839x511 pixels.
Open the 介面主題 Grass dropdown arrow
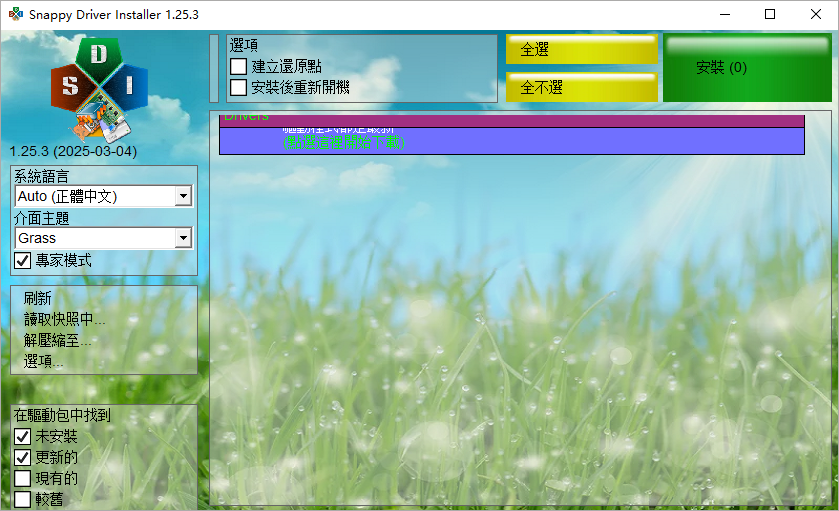[183, 238]
